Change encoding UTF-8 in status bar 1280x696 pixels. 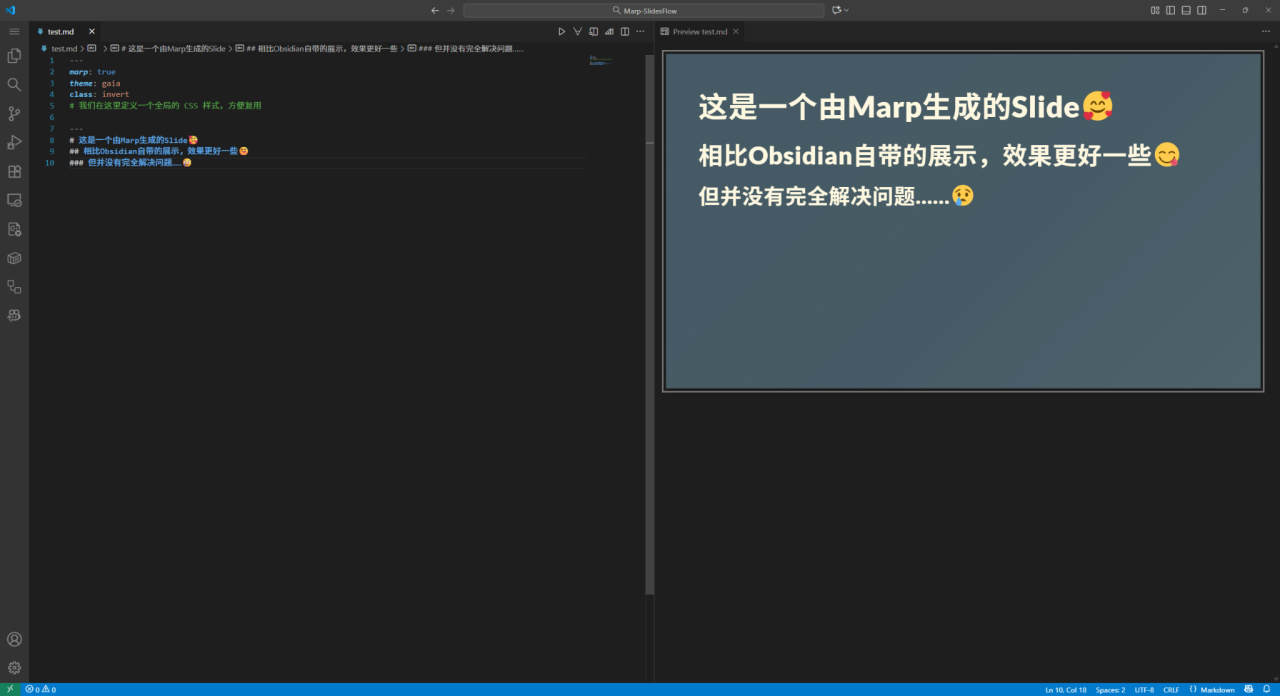tap(1144, 689)
